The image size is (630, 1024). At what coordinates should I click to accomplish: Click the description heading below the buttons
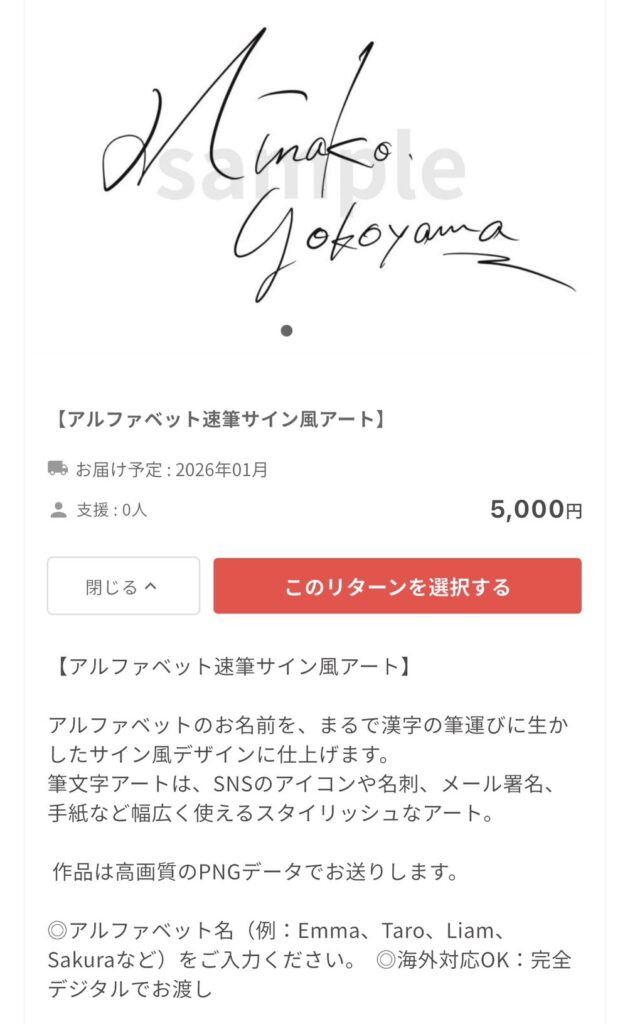[x=230, y=666]
